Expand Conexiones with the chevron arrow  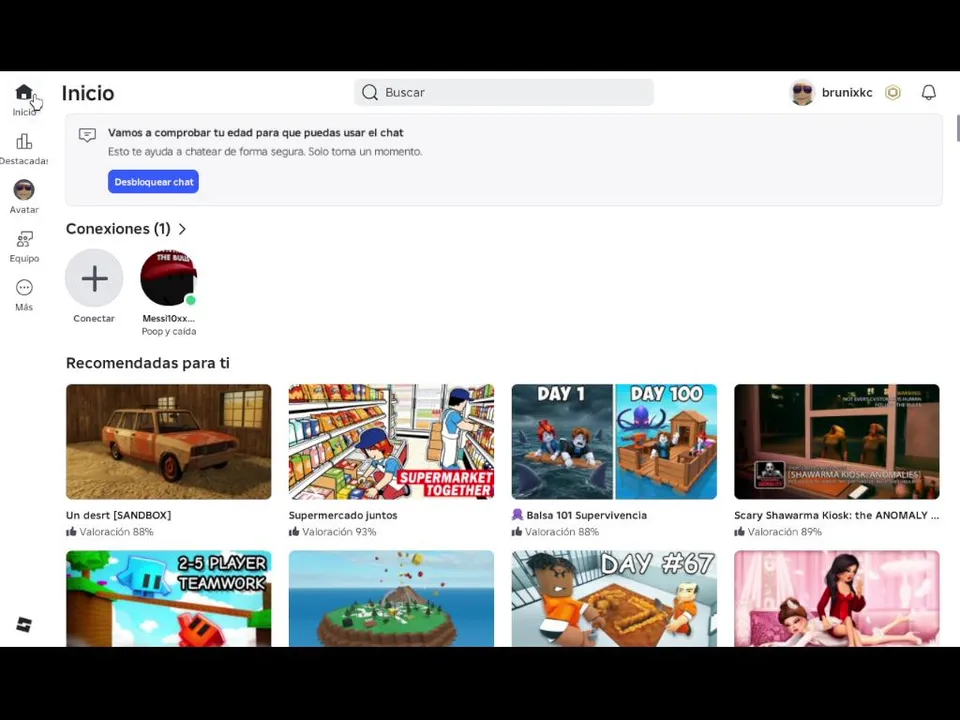182,229
